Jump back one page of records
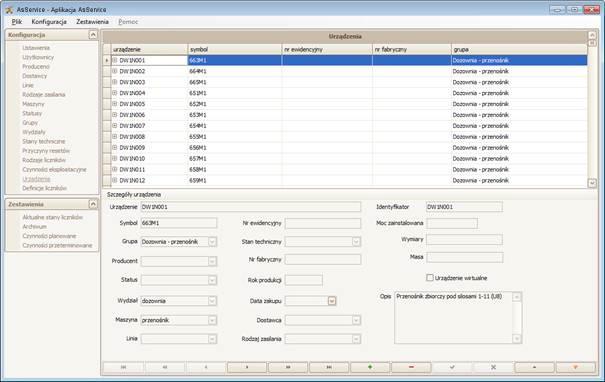Image resolution: width=605 pixels, height=382 pixels. pos(165,367)
